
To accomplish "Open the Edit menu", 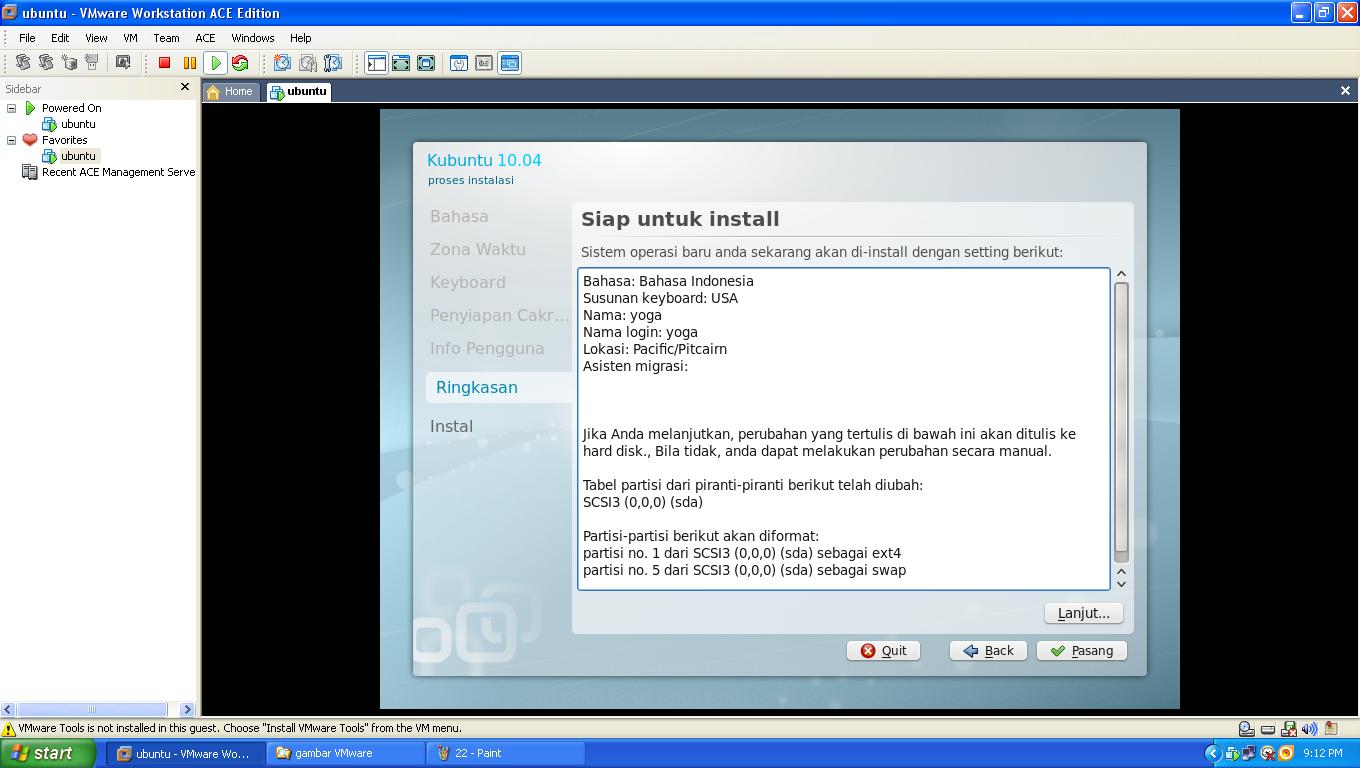I will [x=60, y=37].
